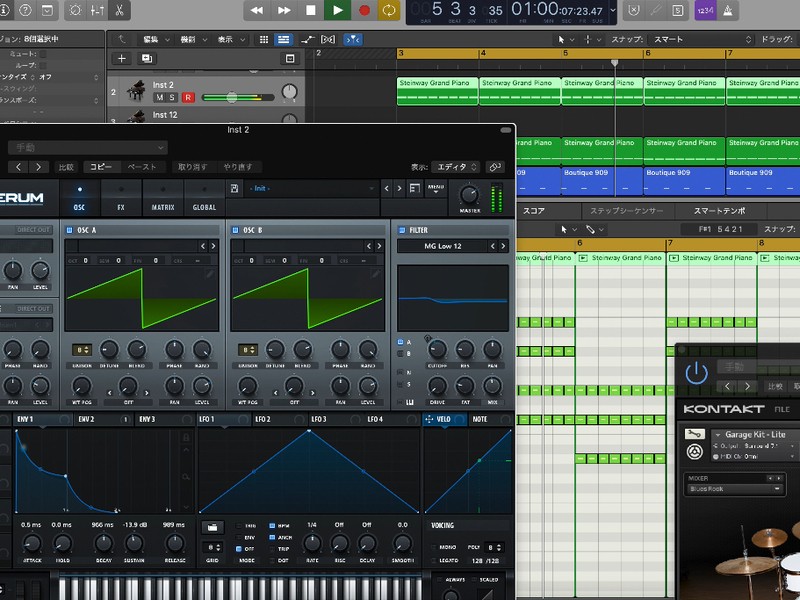Enable the OSC B oscillator
800x600 pixels.
[x=236, y=230]
